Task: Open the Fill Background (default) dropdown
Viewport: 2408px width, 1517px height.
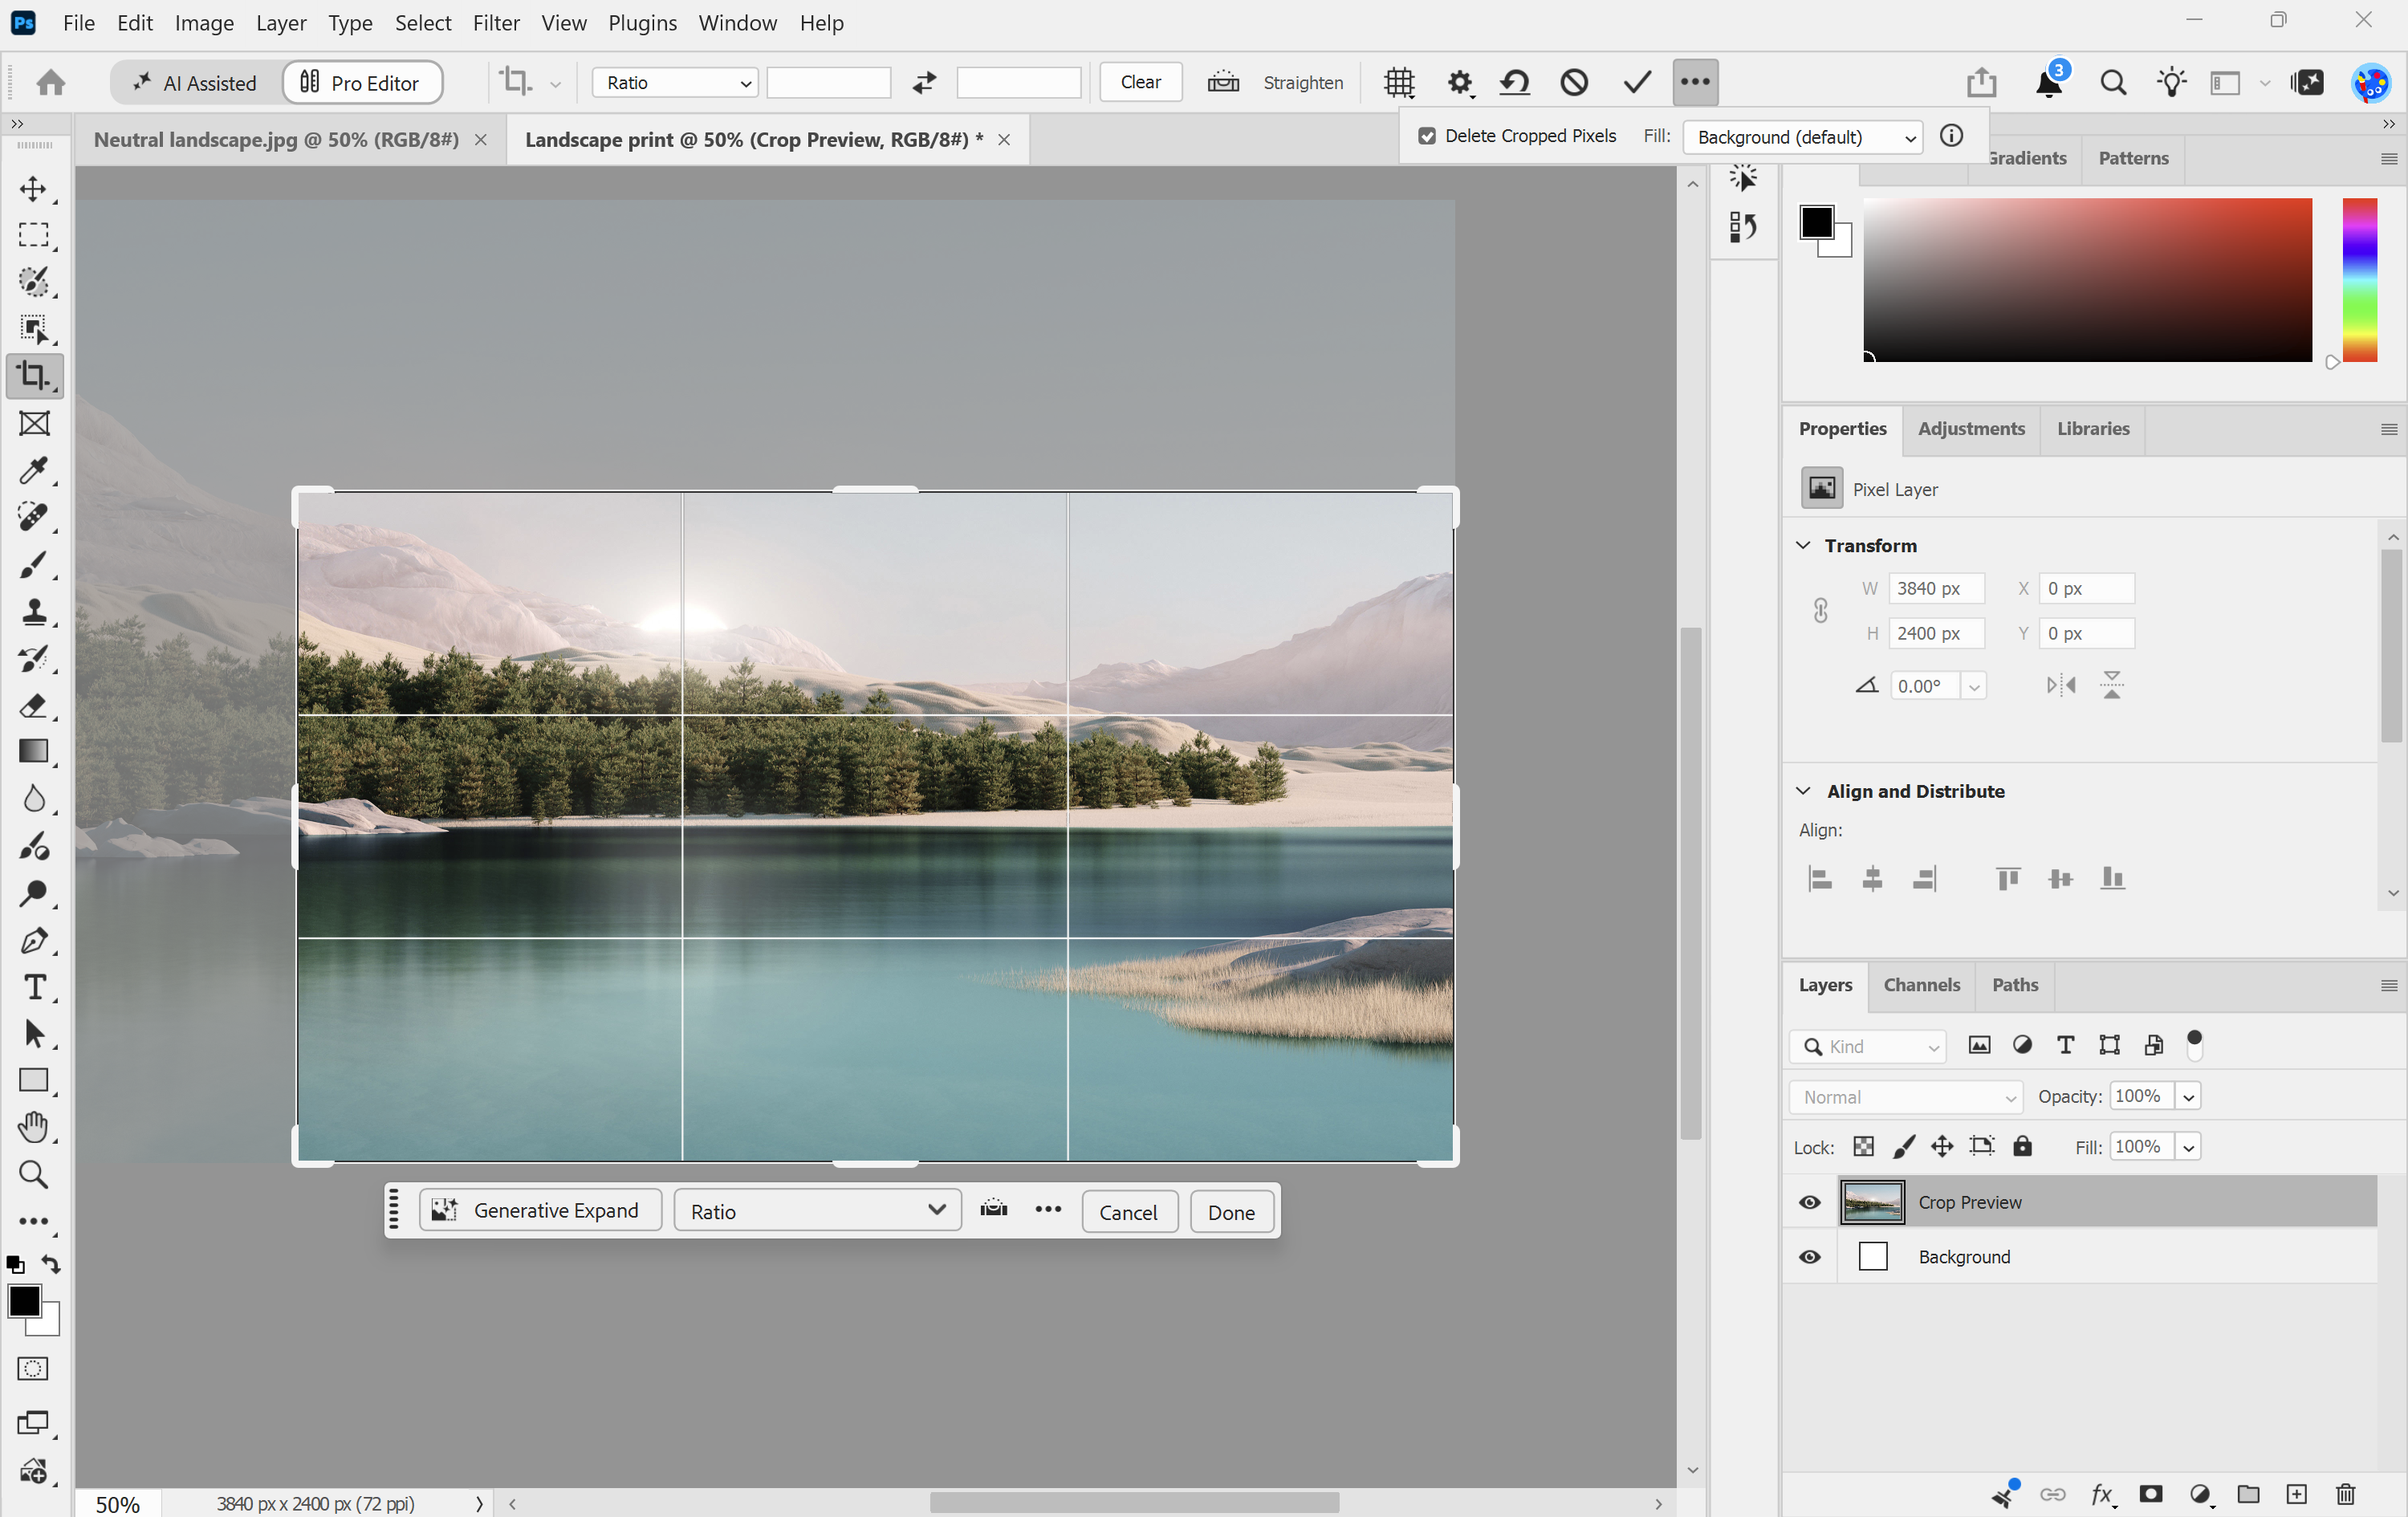Action: [1804, 137]
